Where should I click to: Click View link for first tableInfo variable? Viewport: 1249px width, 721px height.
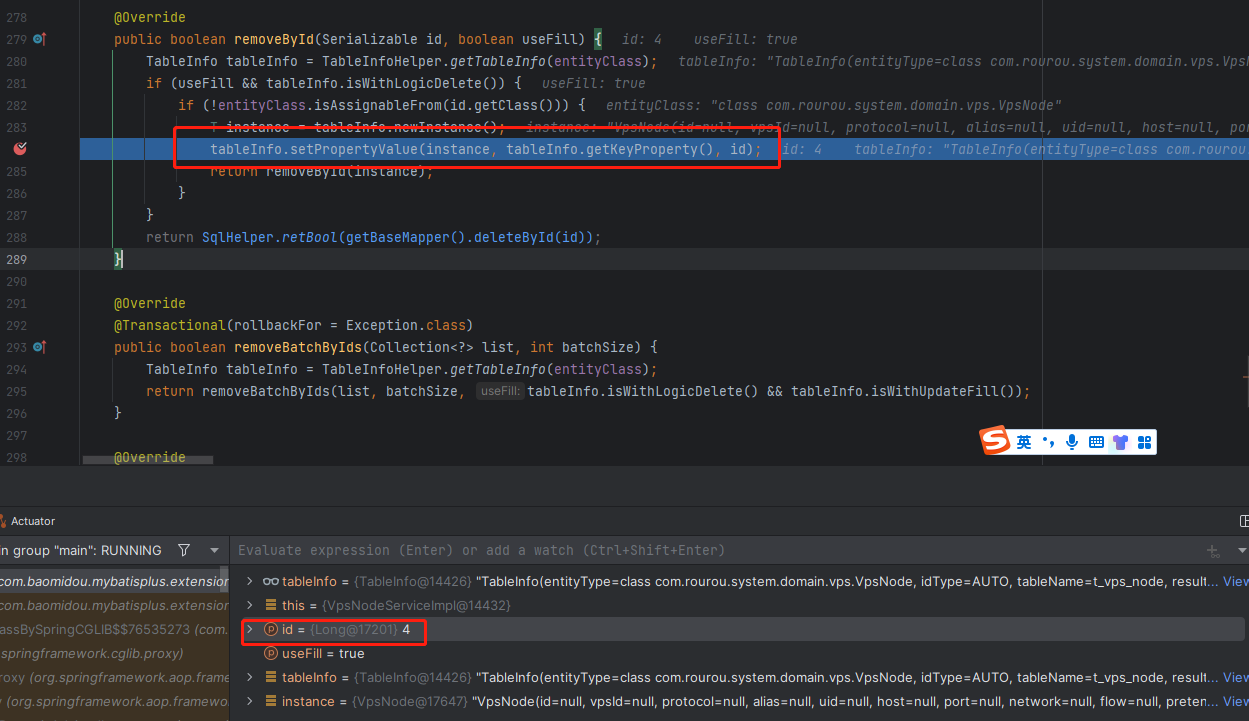(1235, 581)
